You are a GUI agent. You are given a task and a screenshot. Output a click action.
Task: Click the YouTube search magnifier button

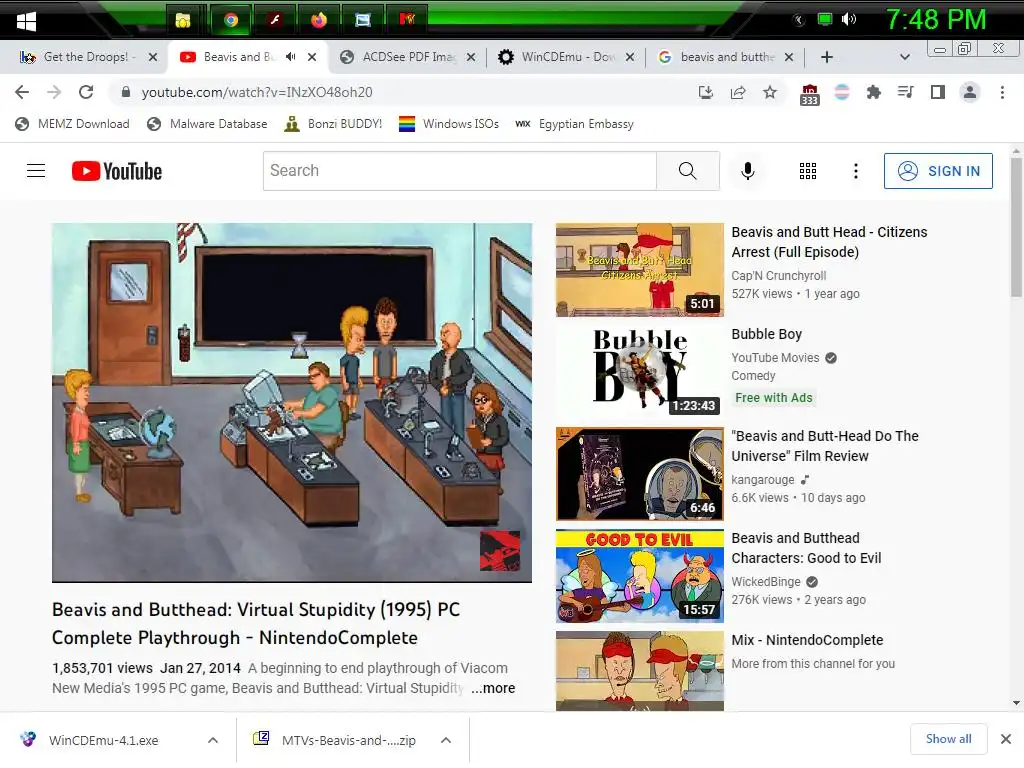tap(688, 171)
